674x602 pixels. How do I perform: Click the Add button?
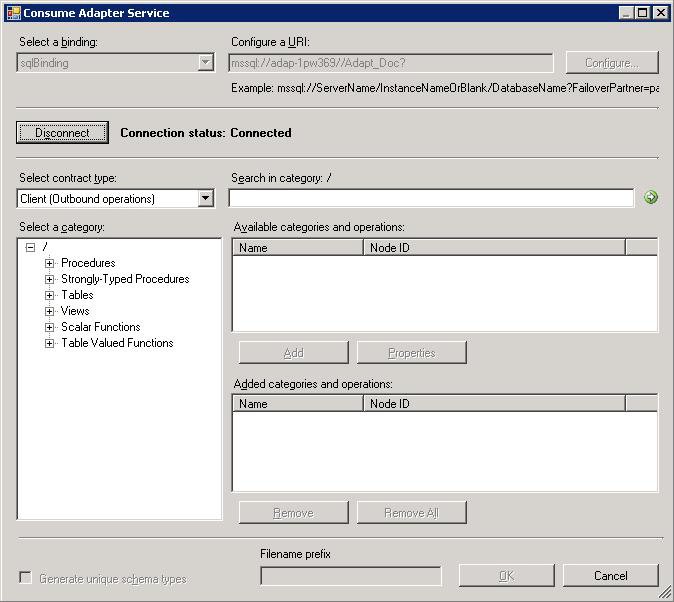click(x=294, y=353)
